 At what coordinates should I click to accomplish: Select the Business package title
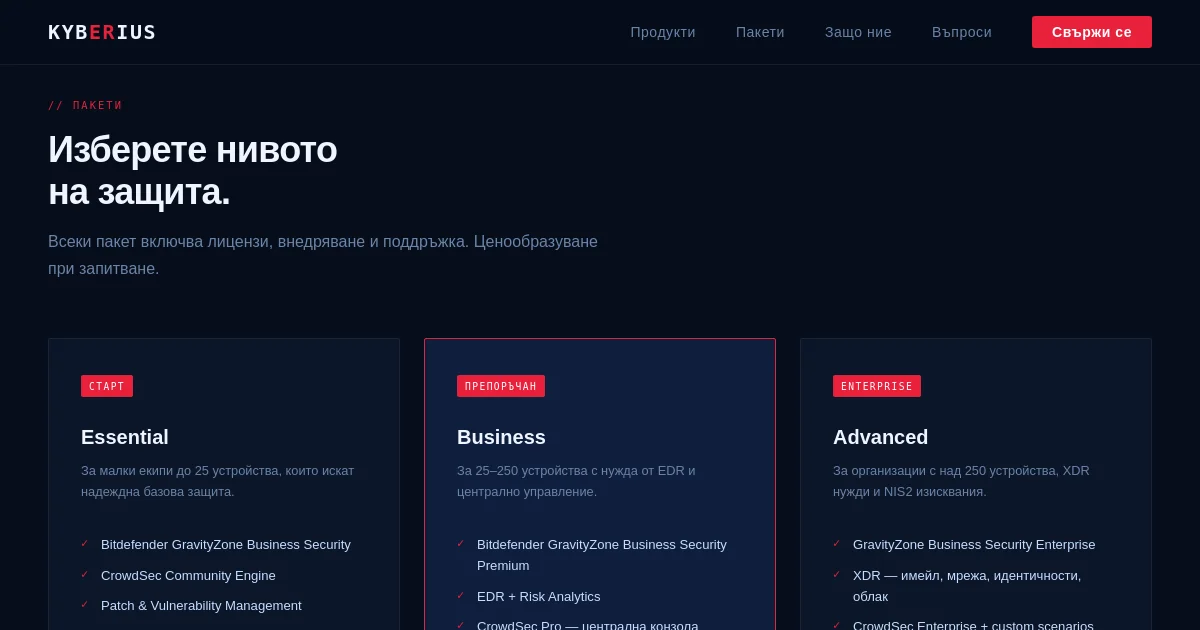[x=501, y=437]
